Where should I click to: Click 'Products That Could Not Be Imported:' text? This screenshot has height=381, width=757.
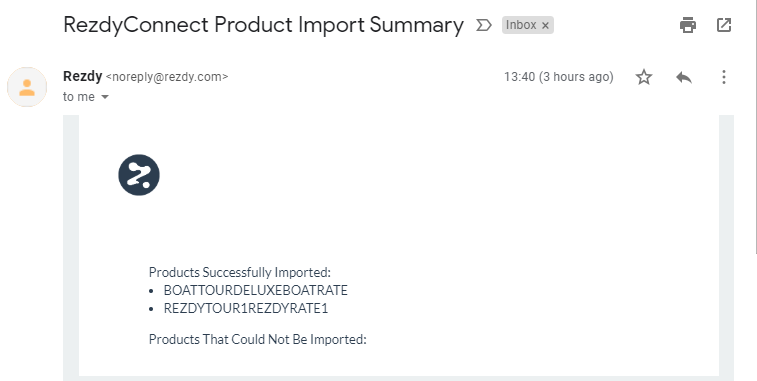point(258,339)
